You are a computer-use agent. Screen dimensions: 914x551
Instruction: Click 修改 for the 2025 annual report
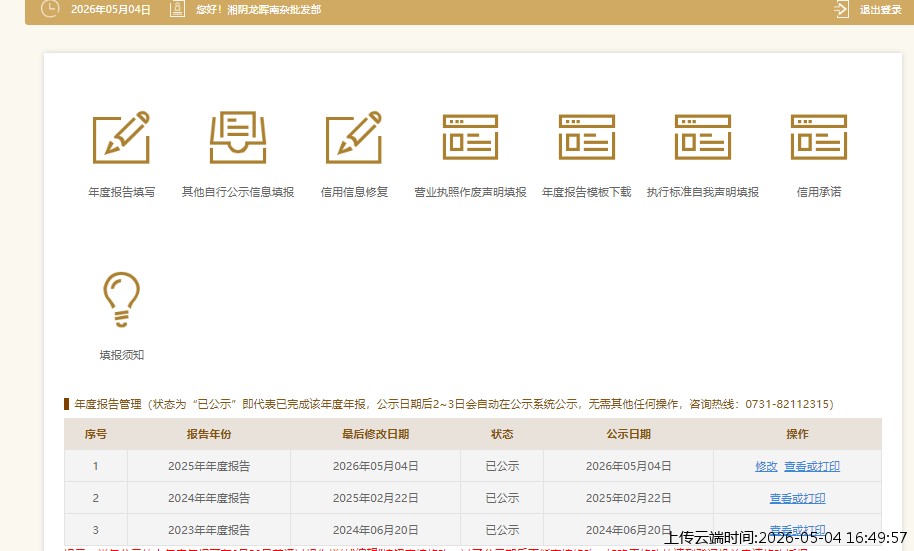coord(766,466)
